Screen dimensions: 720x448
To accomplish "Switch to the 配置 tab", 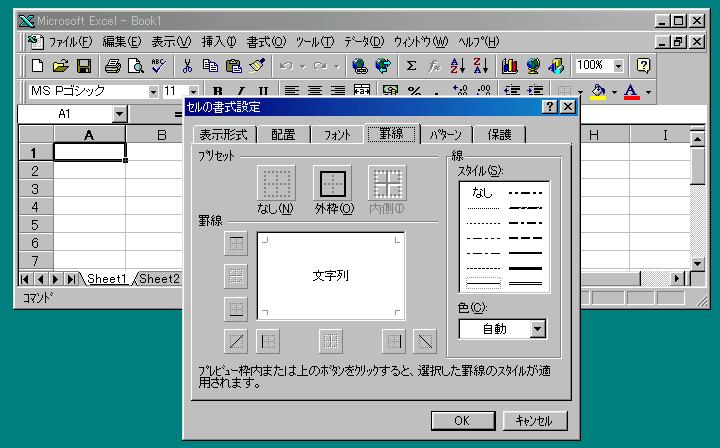I will [283, 135].
